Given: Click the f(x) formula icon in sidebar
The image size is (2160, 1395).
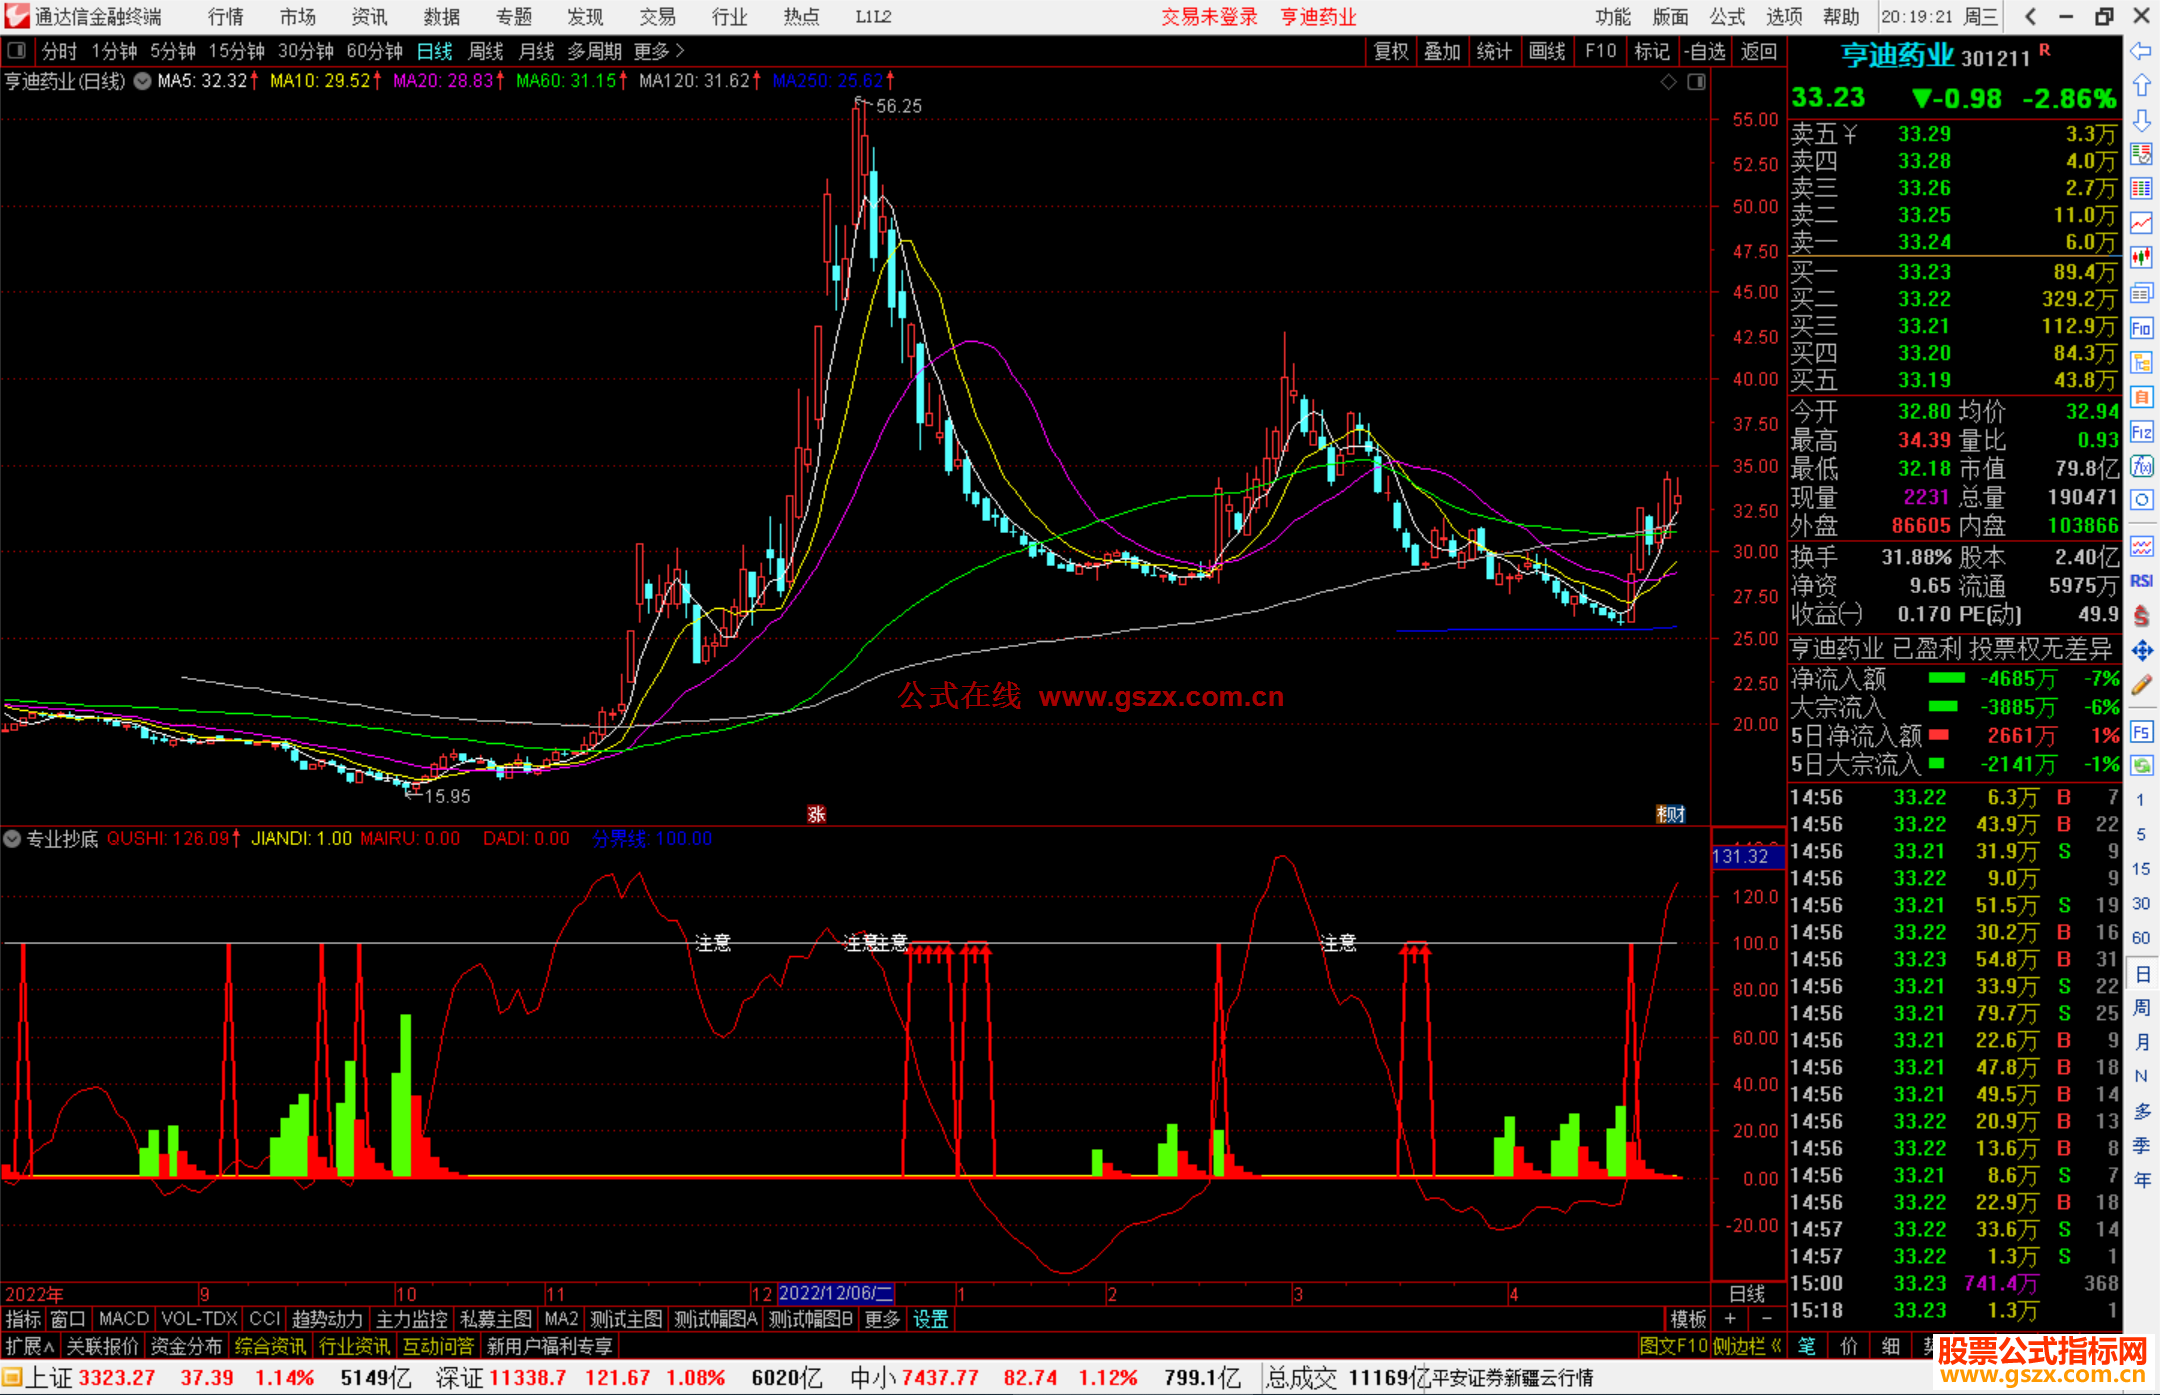Looking at the screenshot, I should [x=2141, y=466].
